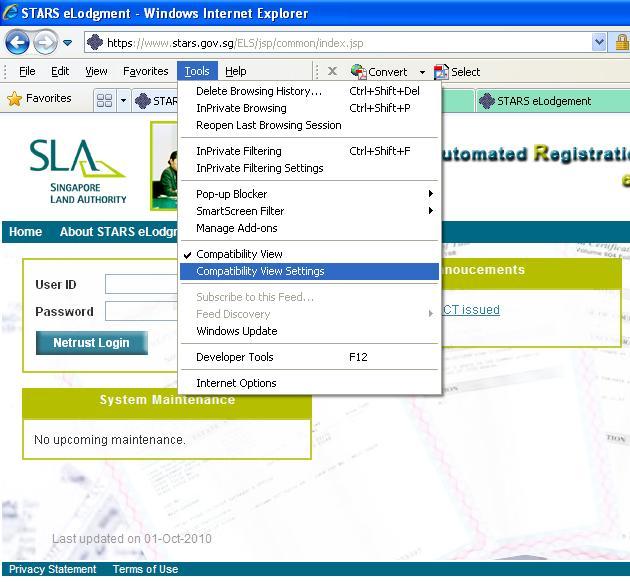The image size is (630, 582).
Task: Click the User ID input field
Action: [x=141, y=284]
